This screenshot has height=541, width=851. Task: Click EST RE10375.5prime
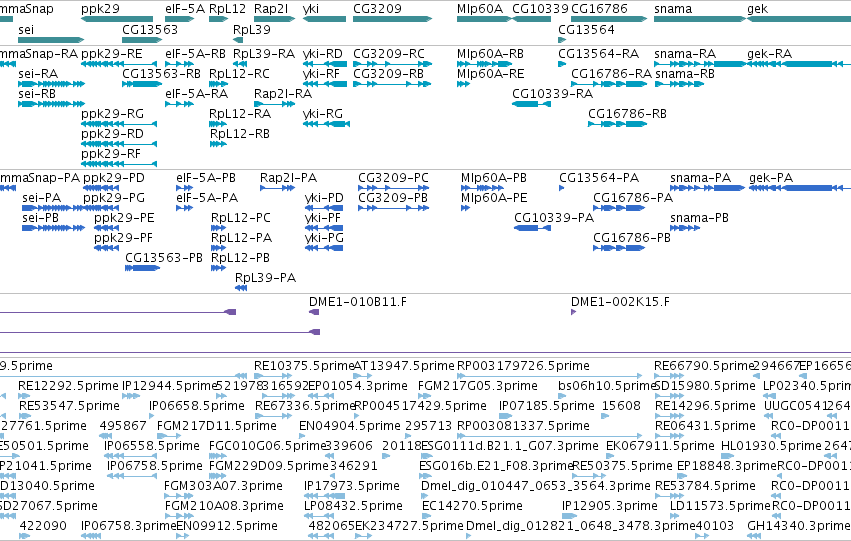[x=304, y=366]
